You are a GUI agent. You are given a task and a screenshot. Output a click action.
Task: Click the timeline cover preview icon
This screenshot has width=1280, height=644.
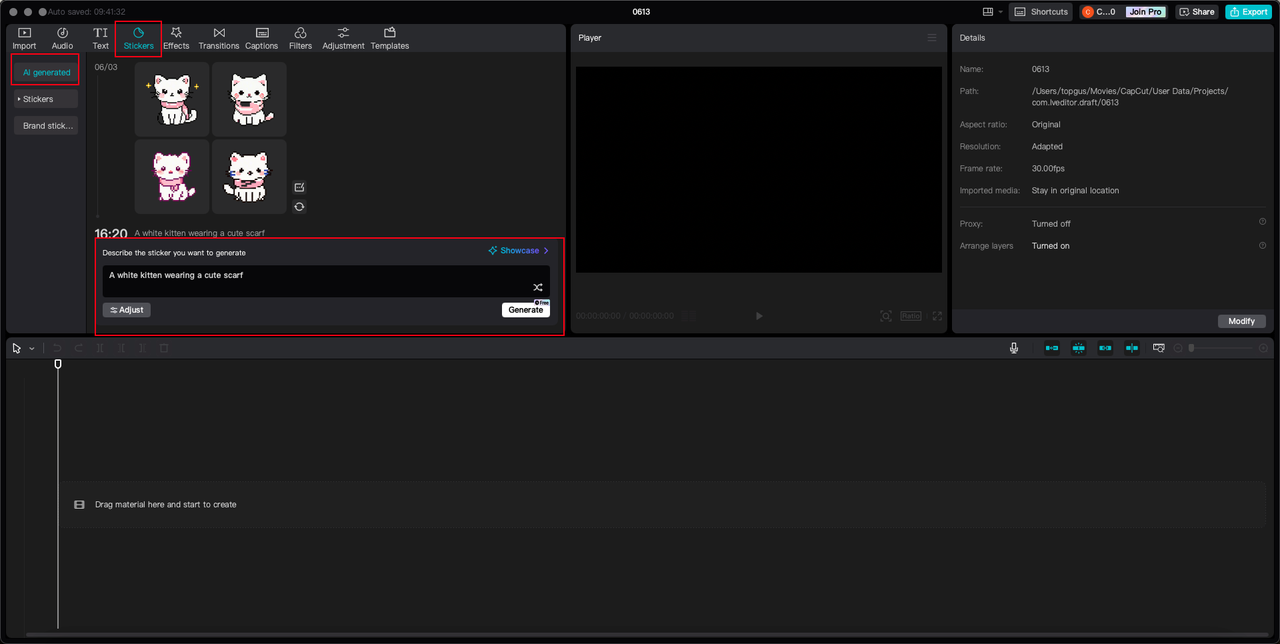click(1159, 348)
